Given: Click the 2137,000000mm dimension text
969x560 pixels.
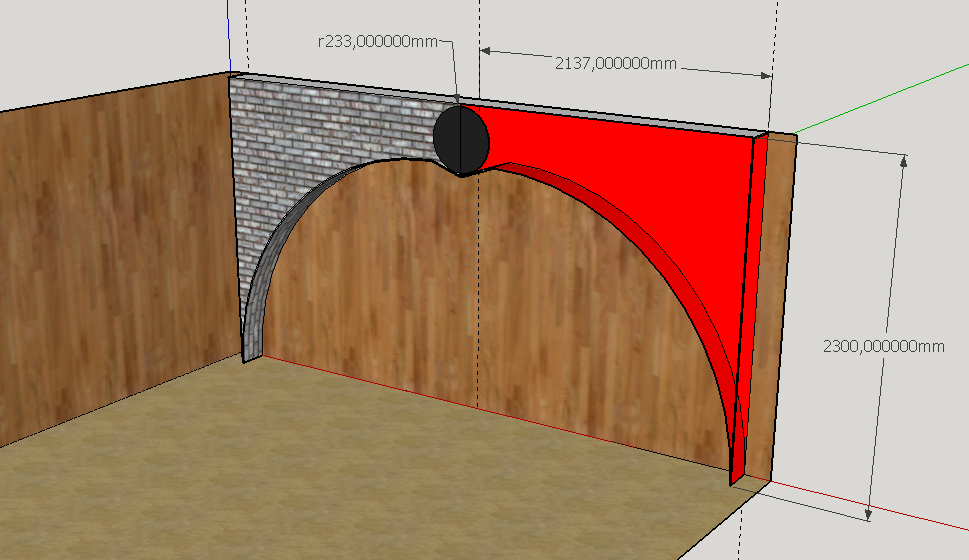Looking at the screenshot, I should tap(616, 63).
